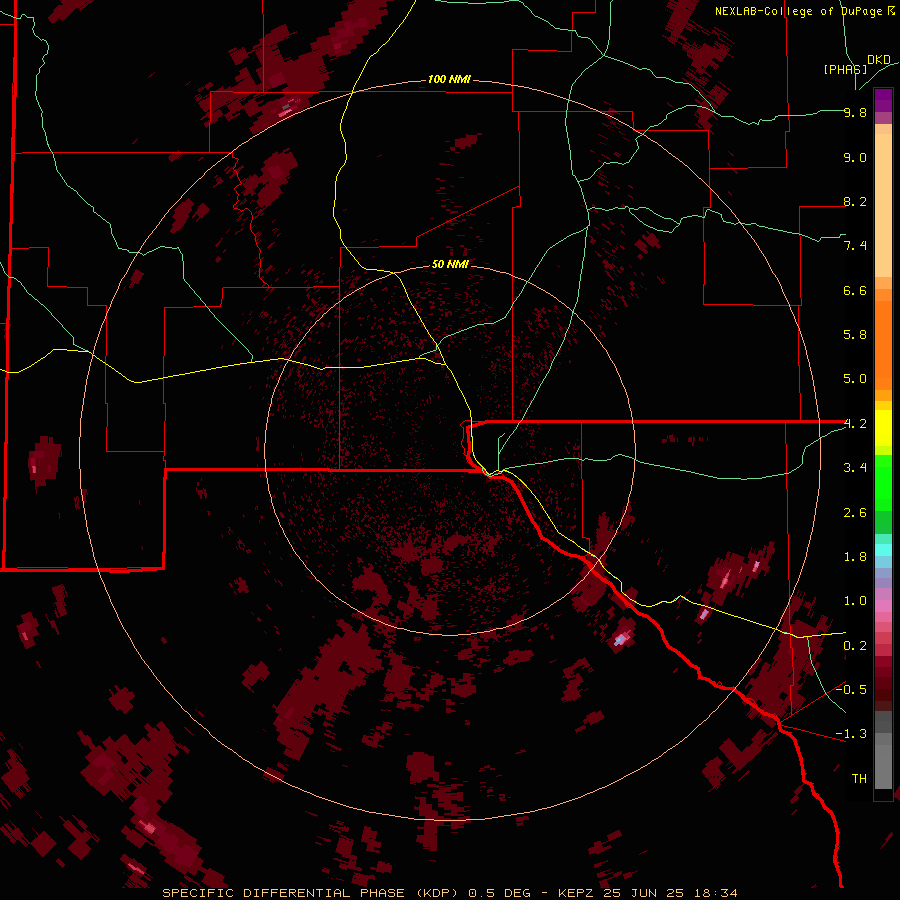Click the 1.8 scale value
This screenshot has height=900, width=900.
[855, 557]
